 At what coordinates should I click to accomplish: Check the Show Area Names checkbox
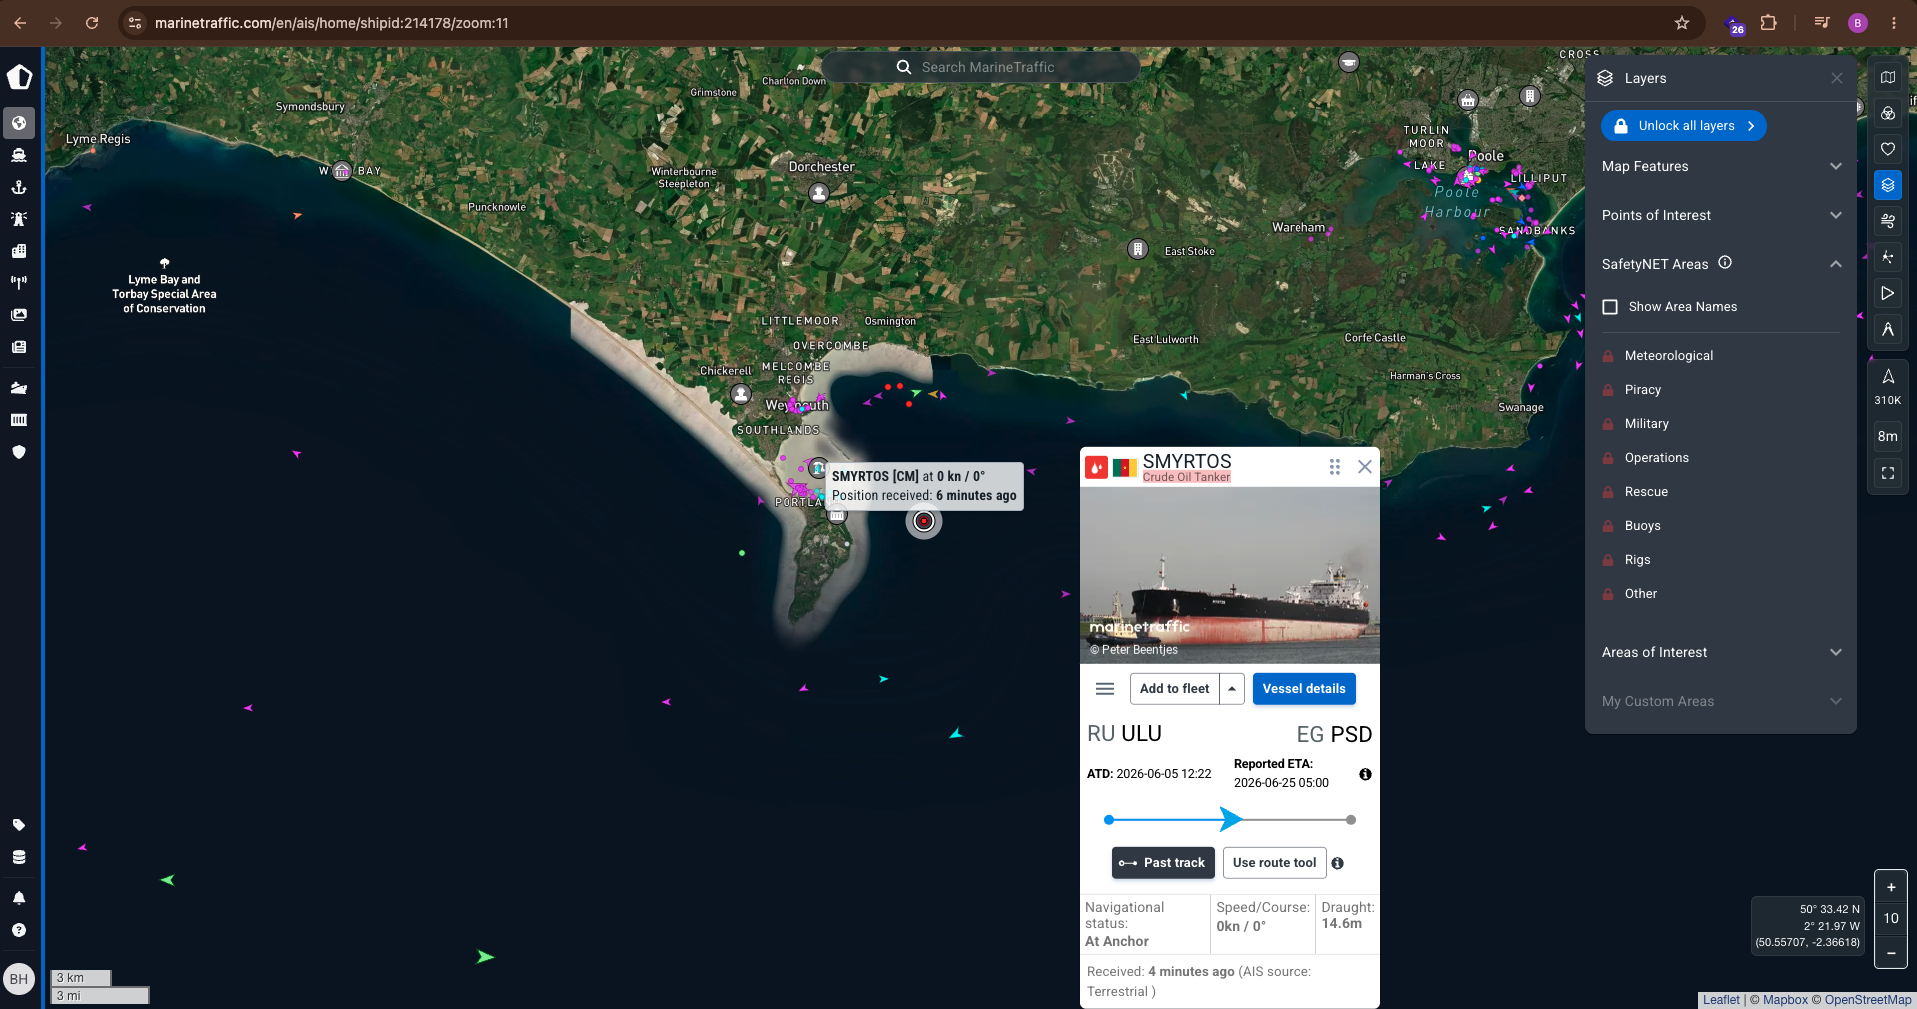[x=1610, y=307]
